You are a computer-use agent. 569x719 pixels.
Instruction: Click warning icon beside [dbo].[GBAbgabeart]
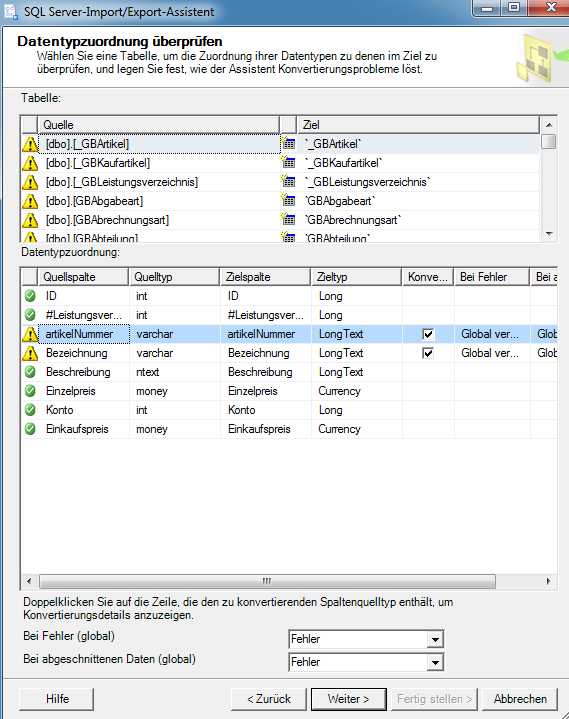30,201
